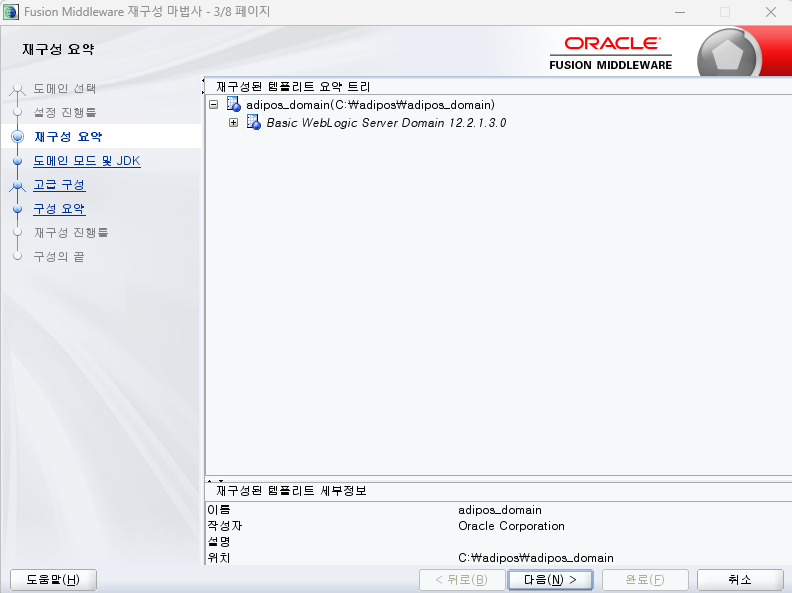Click the adipos_domain tree node icon
This screenshot has width=792, height=593.
pyautogui.click(x=233, y=105)
